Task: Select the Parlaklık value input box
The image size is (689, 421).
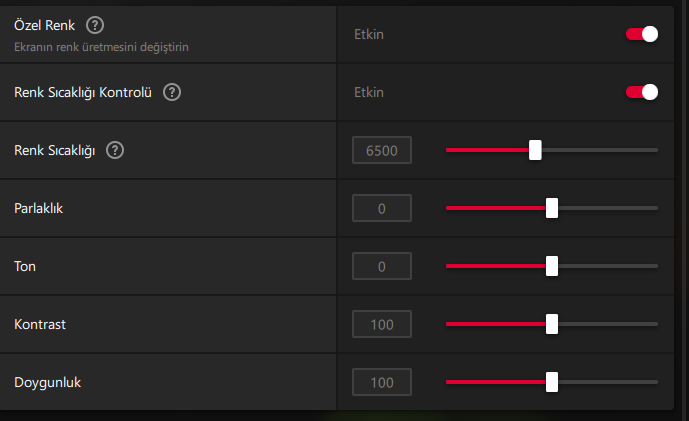Action: (381, 209)
